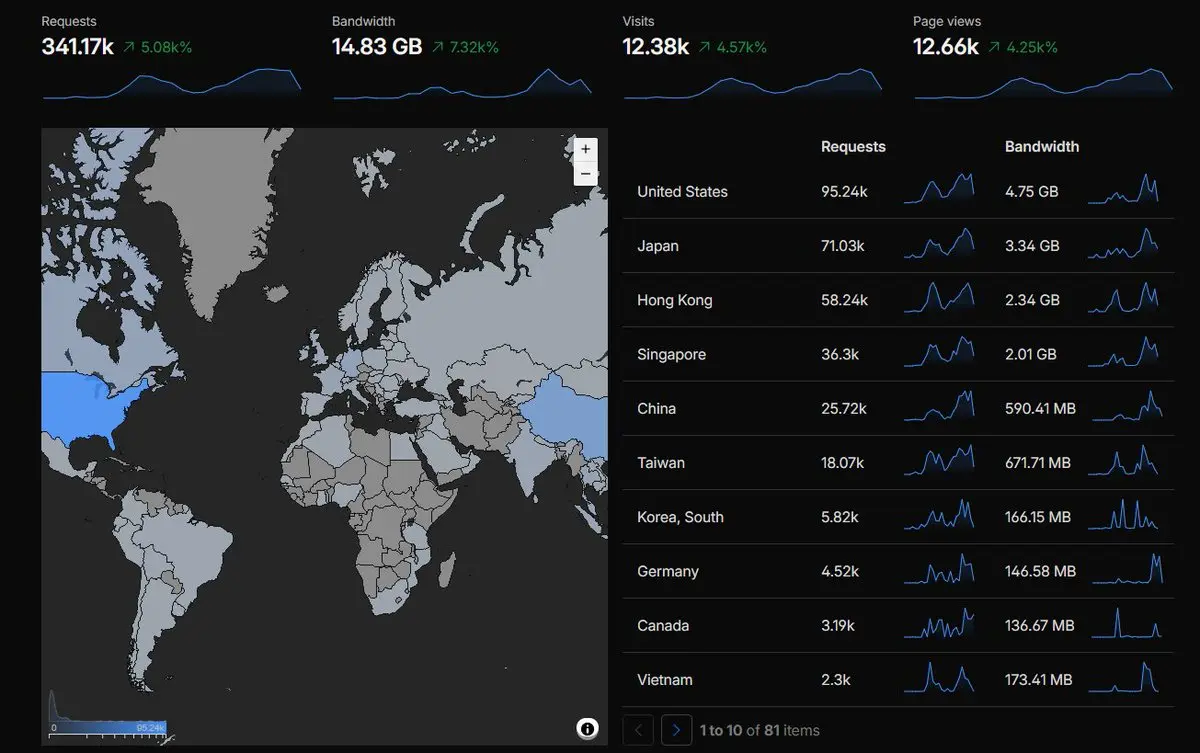Open the Page views summary chart
1200x753 pixels.
pos(1043,83)
